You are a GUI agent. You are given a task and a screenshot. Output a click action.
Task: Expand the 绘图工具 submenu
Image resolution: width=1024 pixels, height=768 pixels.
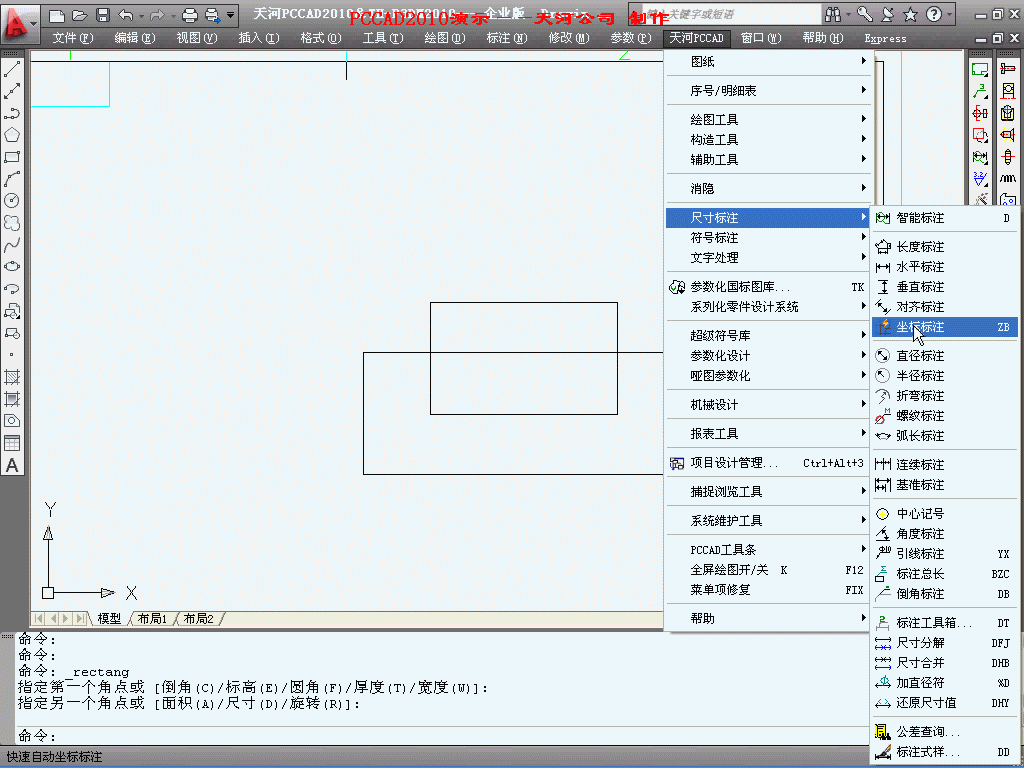pyautogui.click(x=768, y=120)
